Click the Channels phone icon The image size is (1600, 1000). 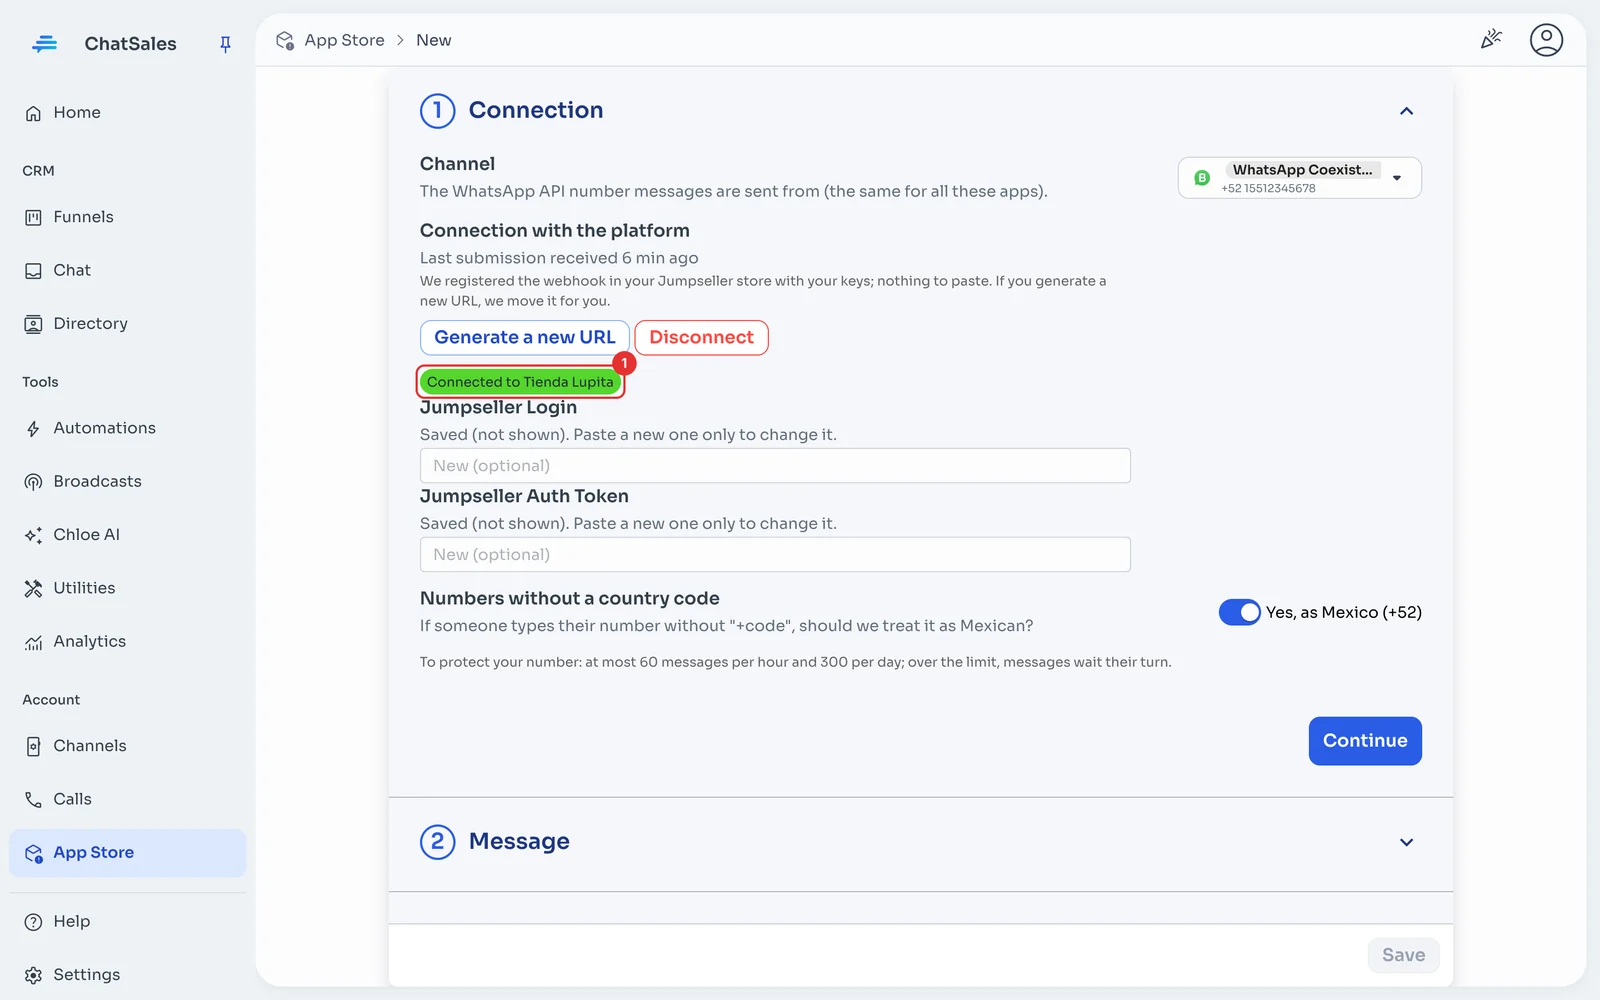(33, 746)
